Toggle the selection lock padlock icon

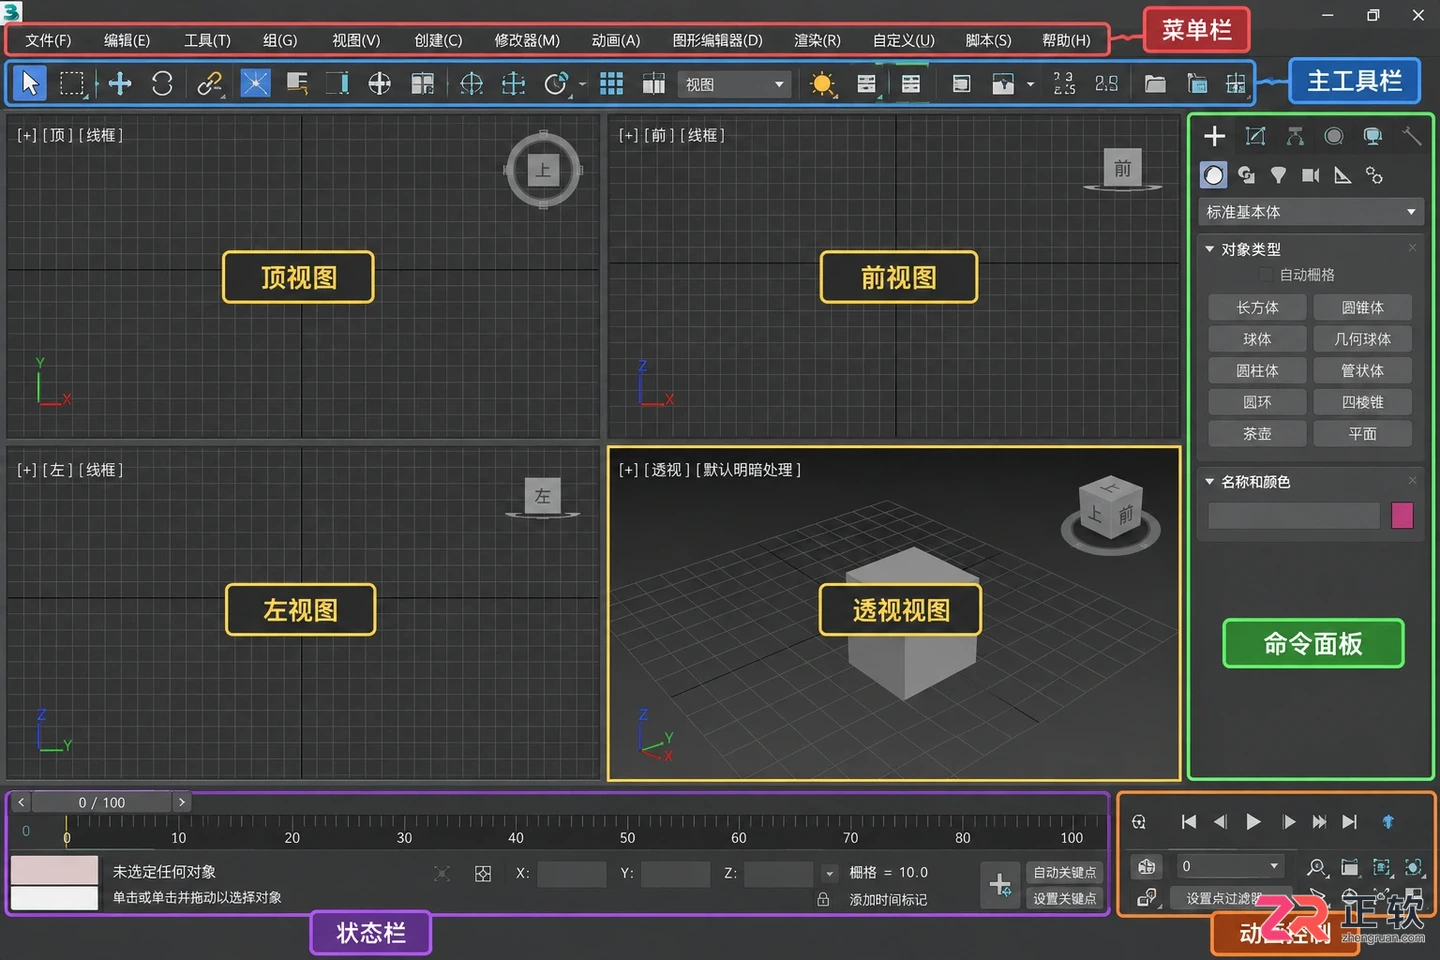pyautogui.click(x=823, y=899)
